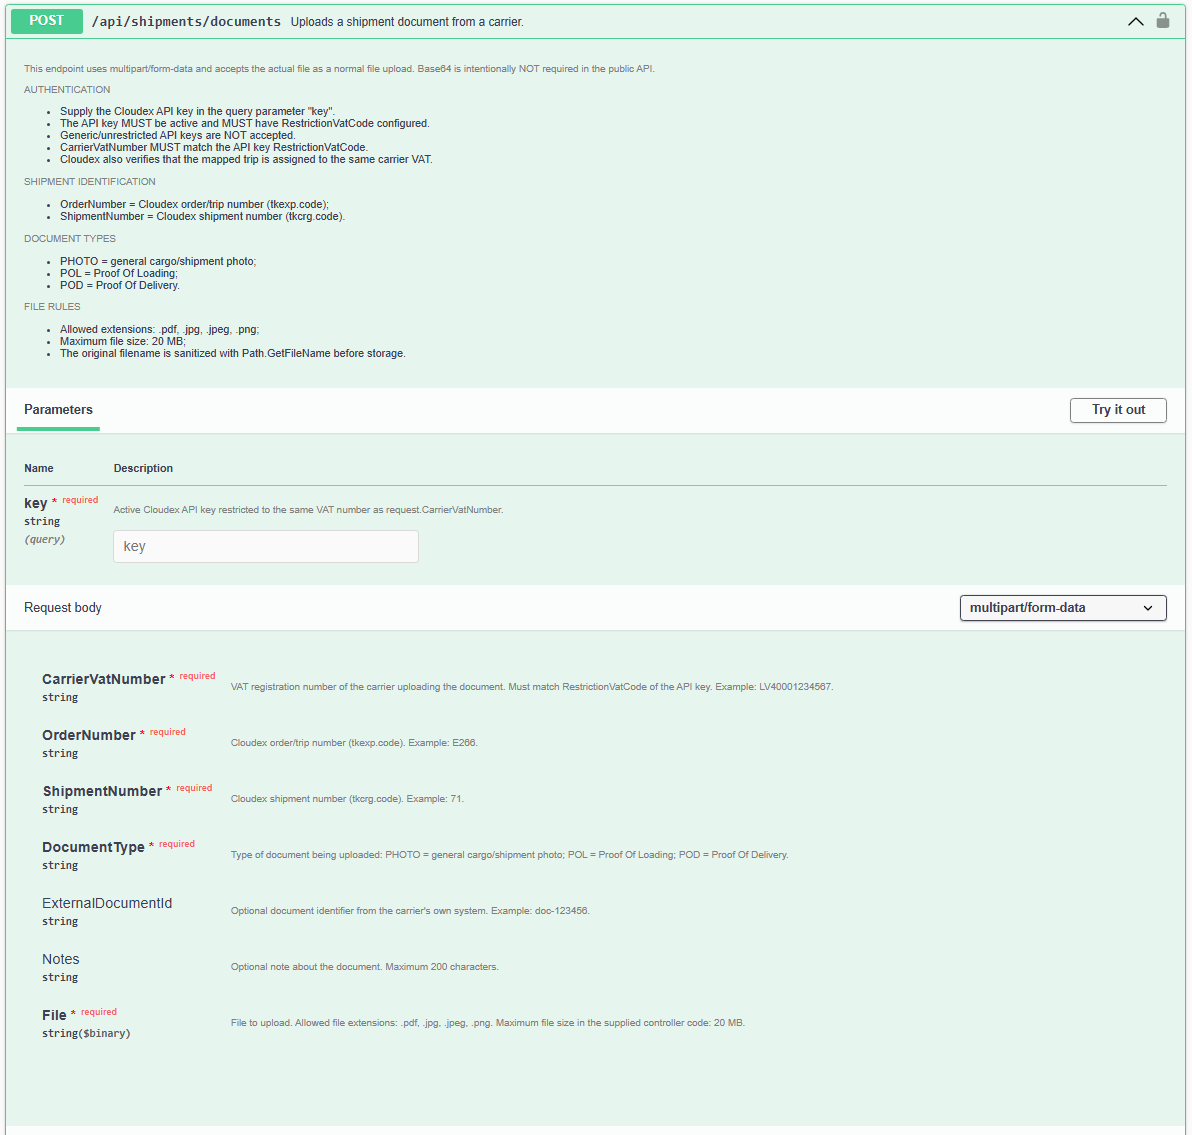Viewport: 1192px width, 1135px height.
Task: Click the DOCUMENT TYPES heading
Action: point(70,239)
